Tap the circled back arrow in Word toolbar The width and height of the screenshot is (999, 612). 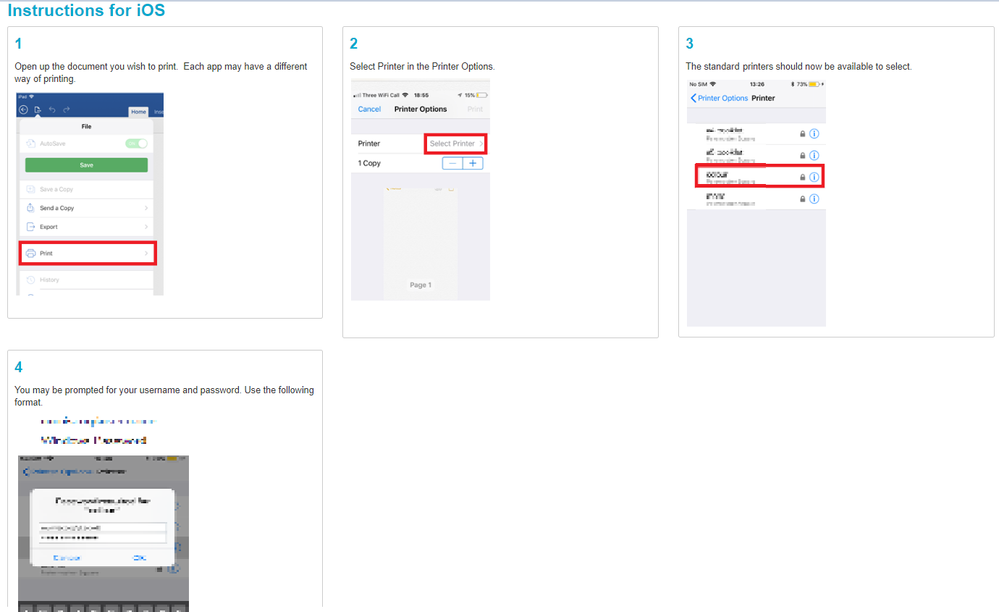coord(24,110)
